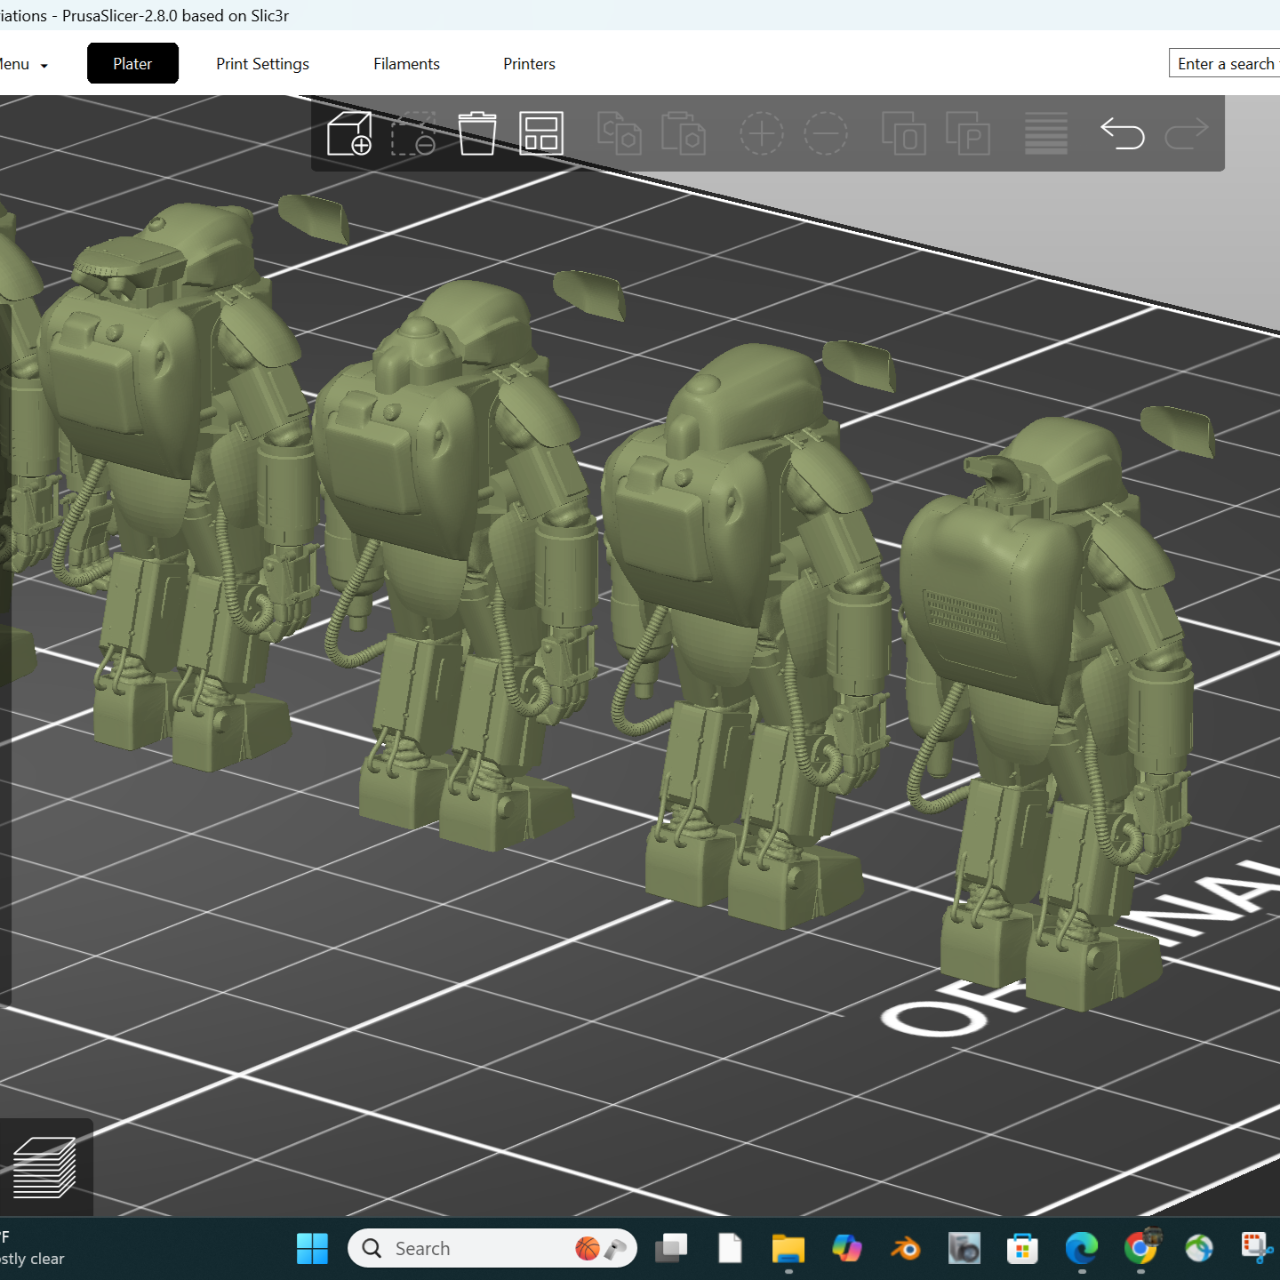Viewport: 1280px width, 1280px height.
Task: Open variable layer height editing
Action: (x=1046, y=134)
